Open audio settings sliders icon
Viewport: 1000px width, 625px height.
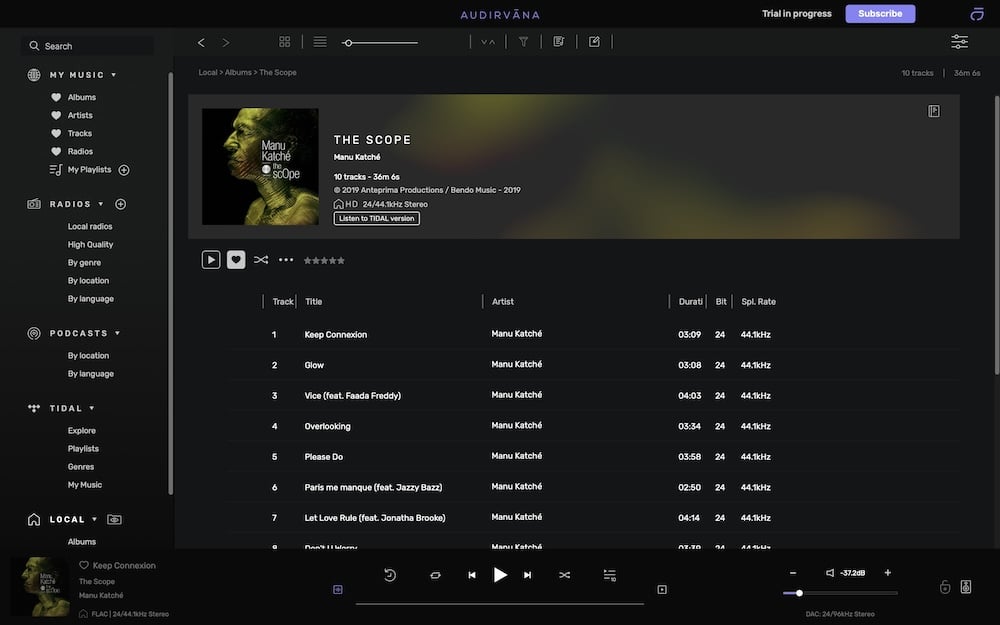click(959, 42)
